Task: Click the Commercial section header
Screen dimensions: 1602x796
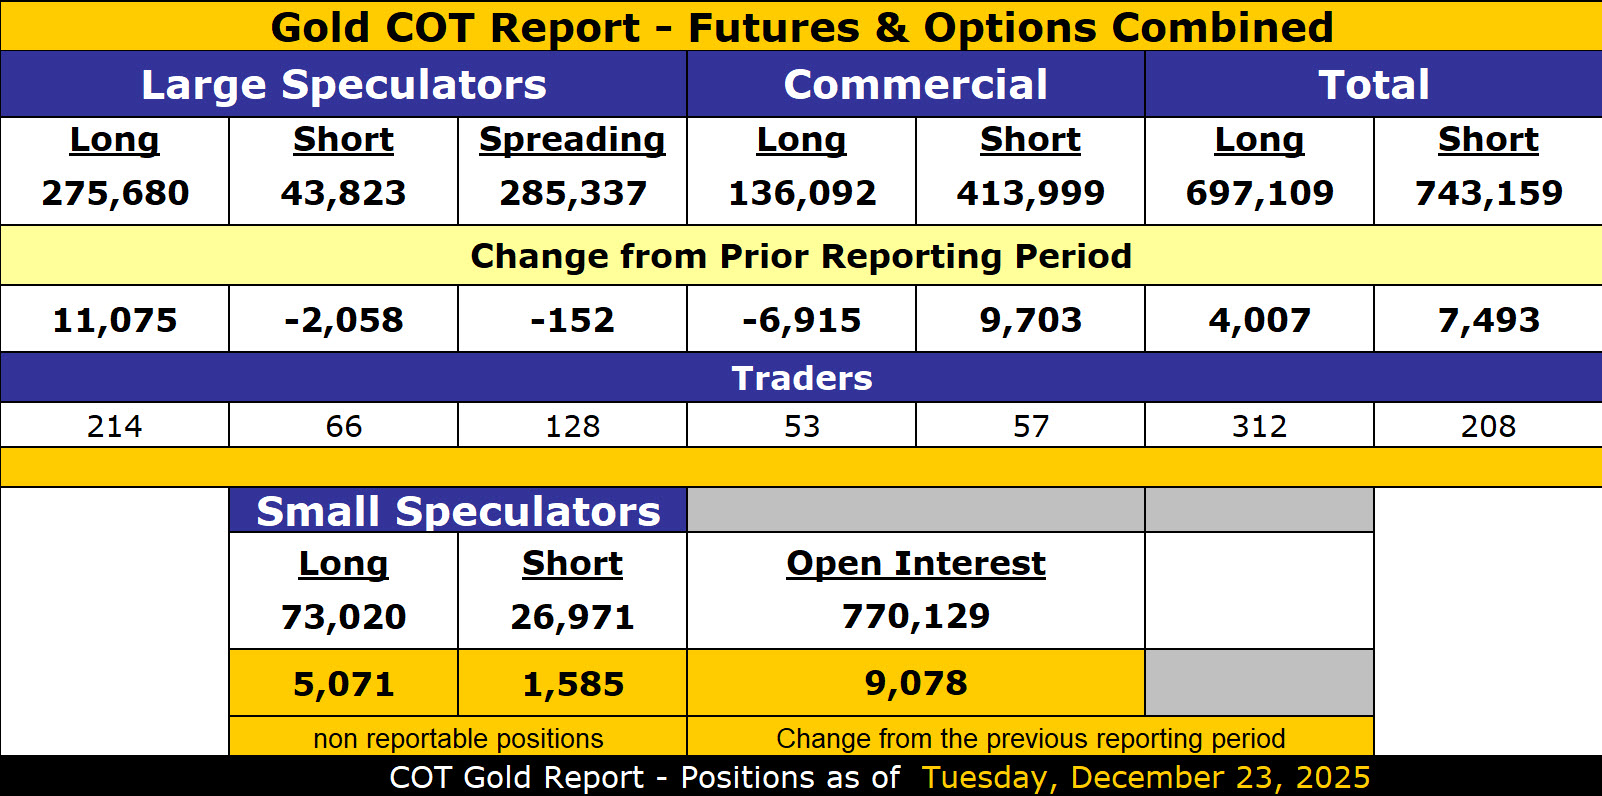Action: click(x=915, y=85)
